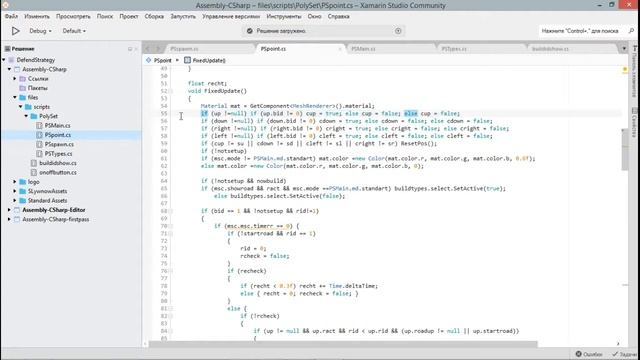
Task: Click the horizontal editor scrollbar
Action: [x=343, y=344]
